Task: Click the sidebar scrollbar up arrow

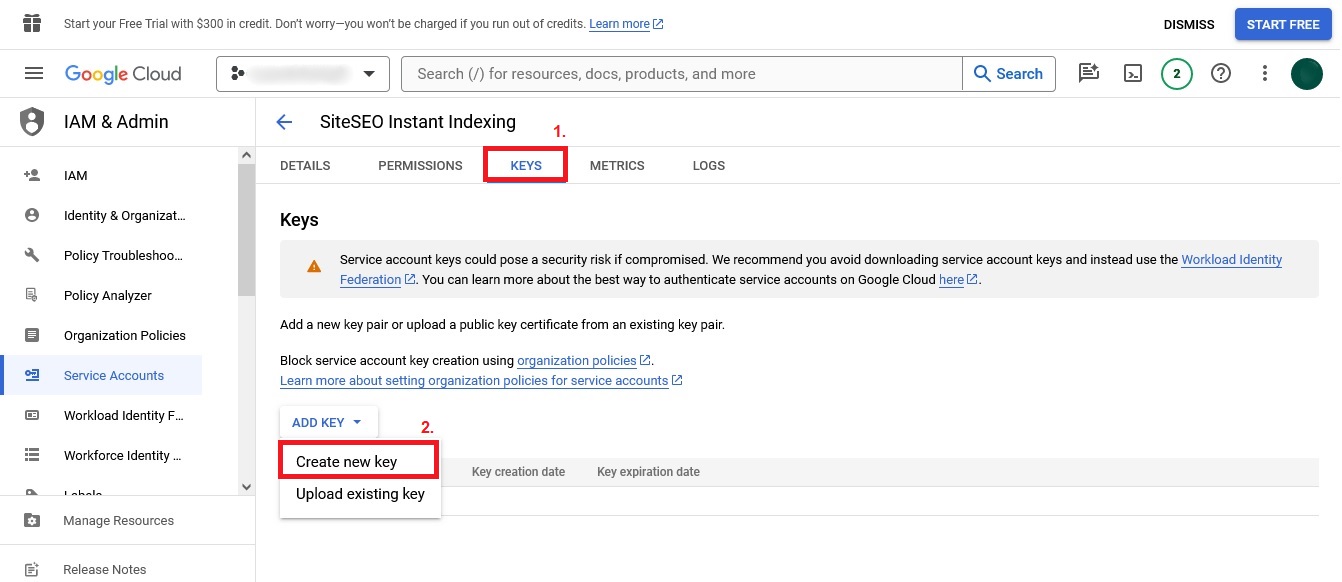Action: 247,155
